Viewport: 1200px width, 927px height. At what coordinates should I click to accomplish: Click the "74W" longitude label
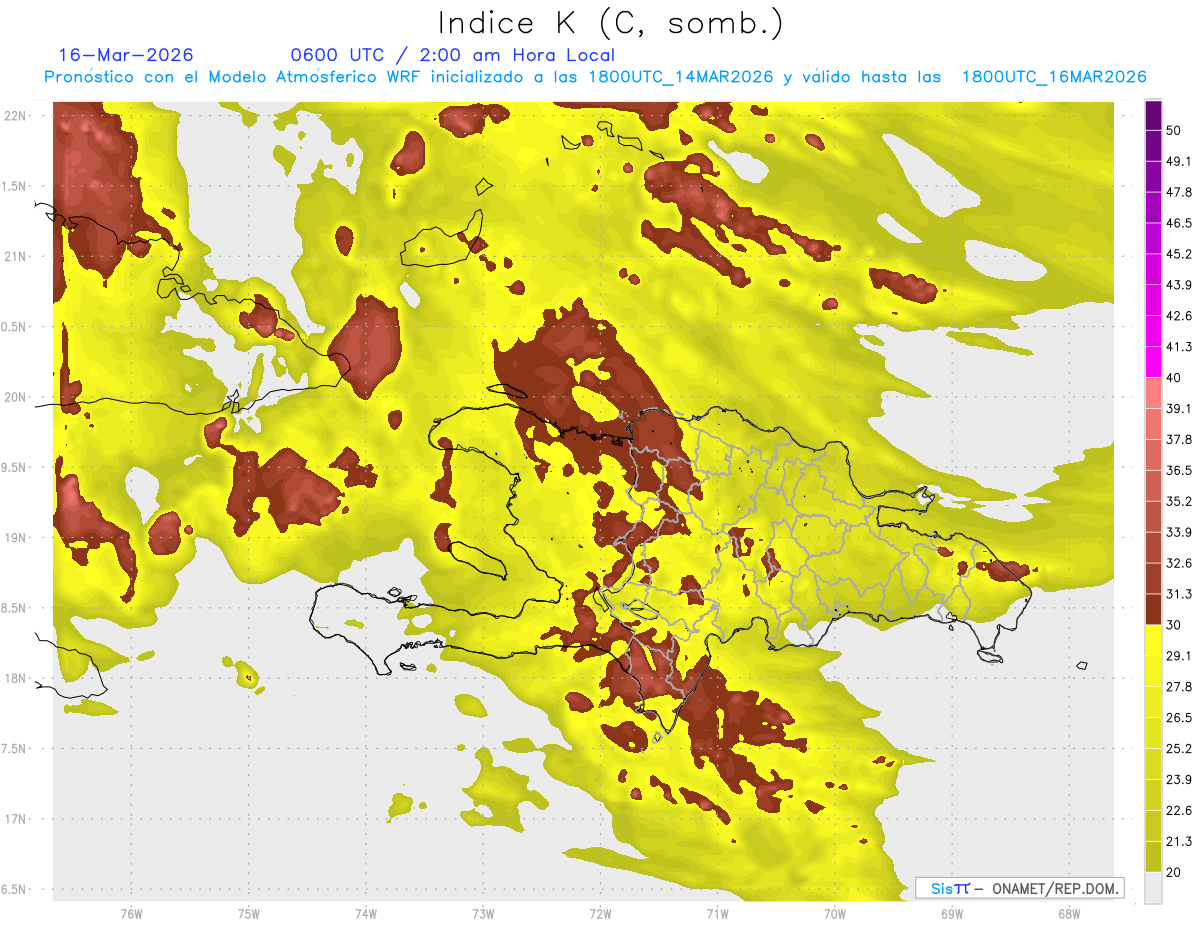click(x=365, y=913)
